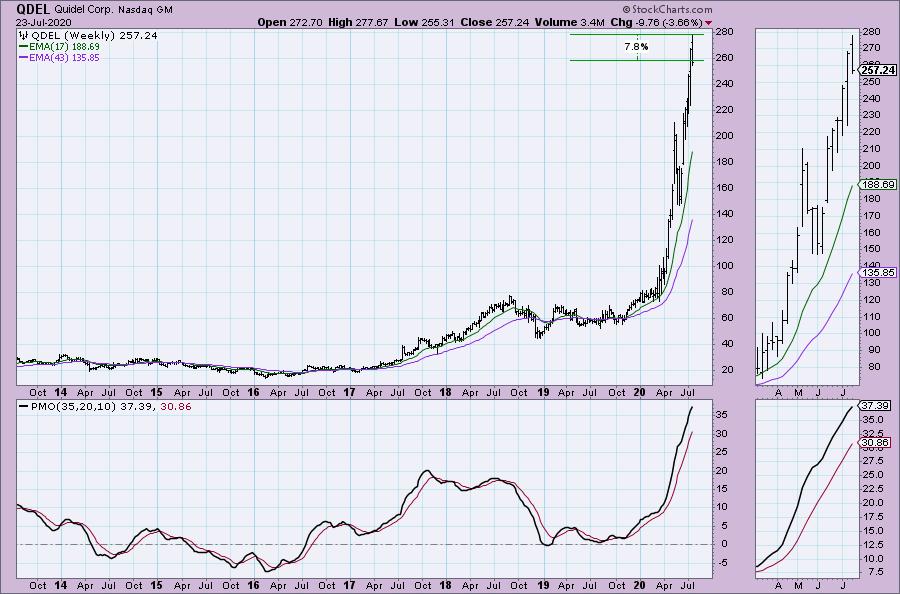This screenshot has width=900, height=594.
Task: Click the 135.85 EMA tag on zoom panel
Action: click(x=878, y=273)
